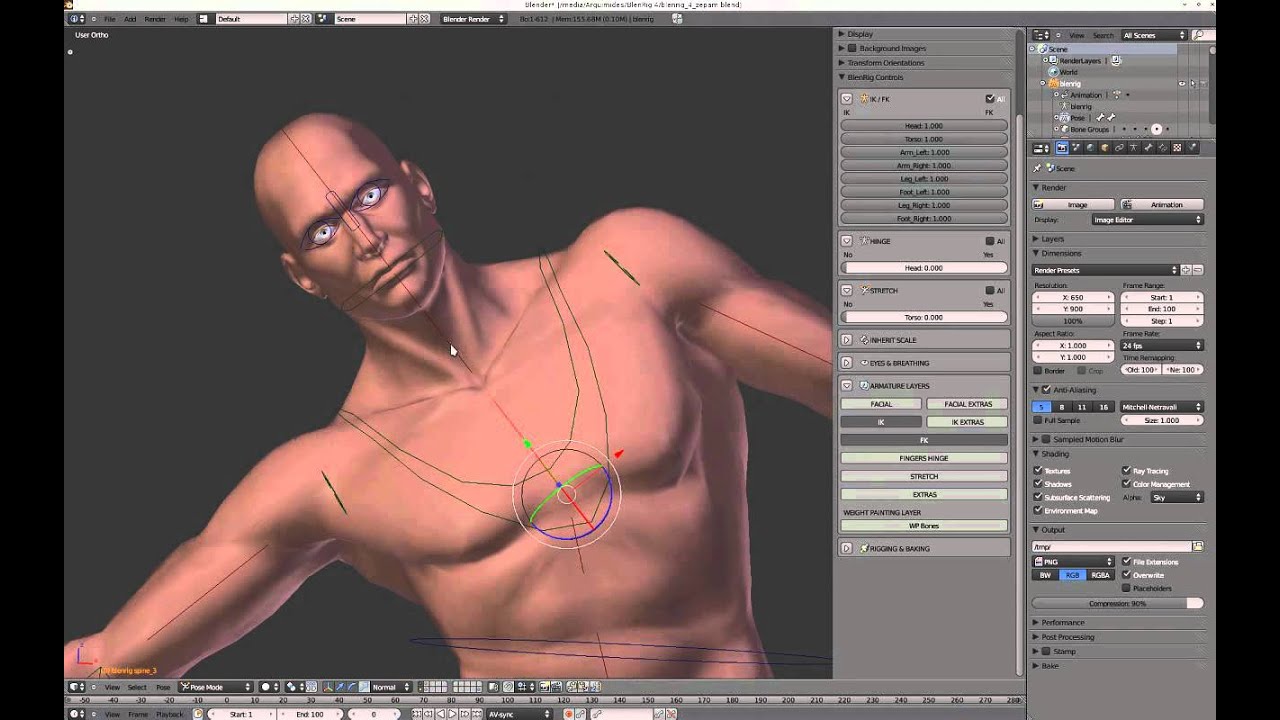Image resolution: width=1280 pixels, height=720 pixels.
Task: Open the Blender Render engine dropdown
Action: 474,19
